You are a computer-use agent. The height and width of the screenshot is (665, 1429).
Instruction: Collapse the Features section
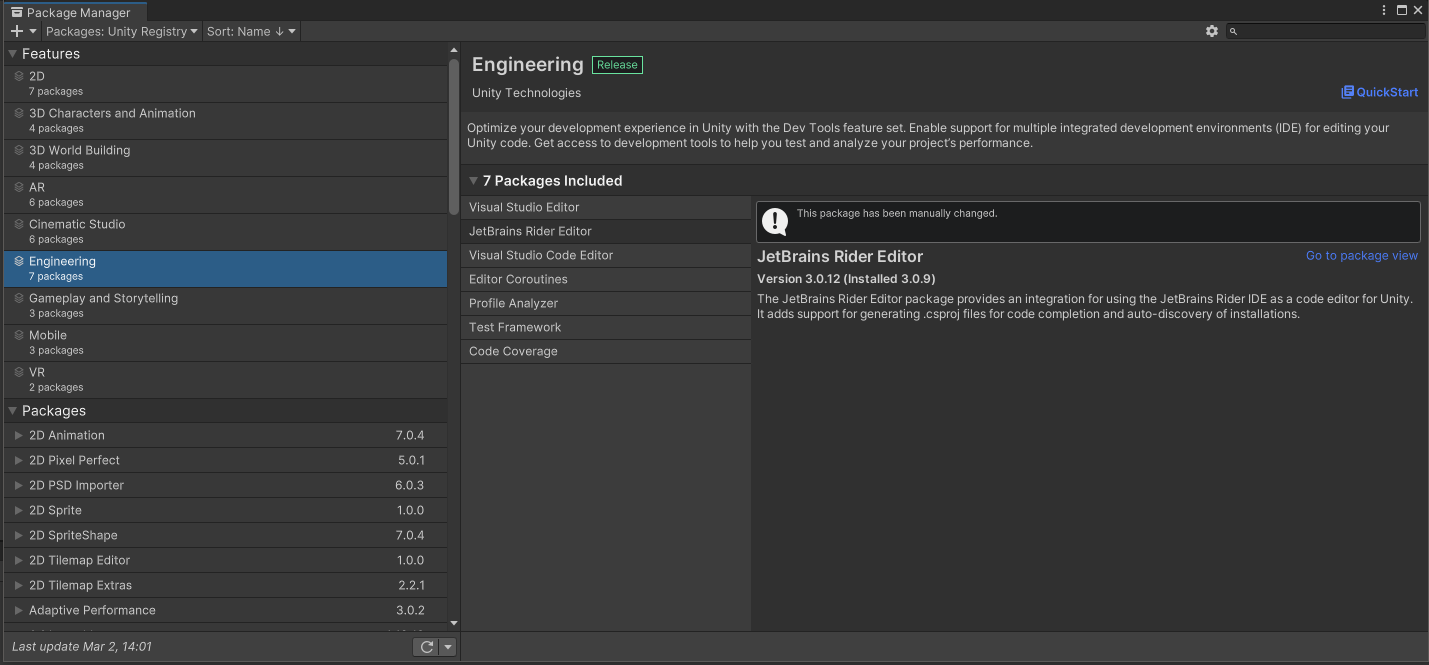point(12,53)
